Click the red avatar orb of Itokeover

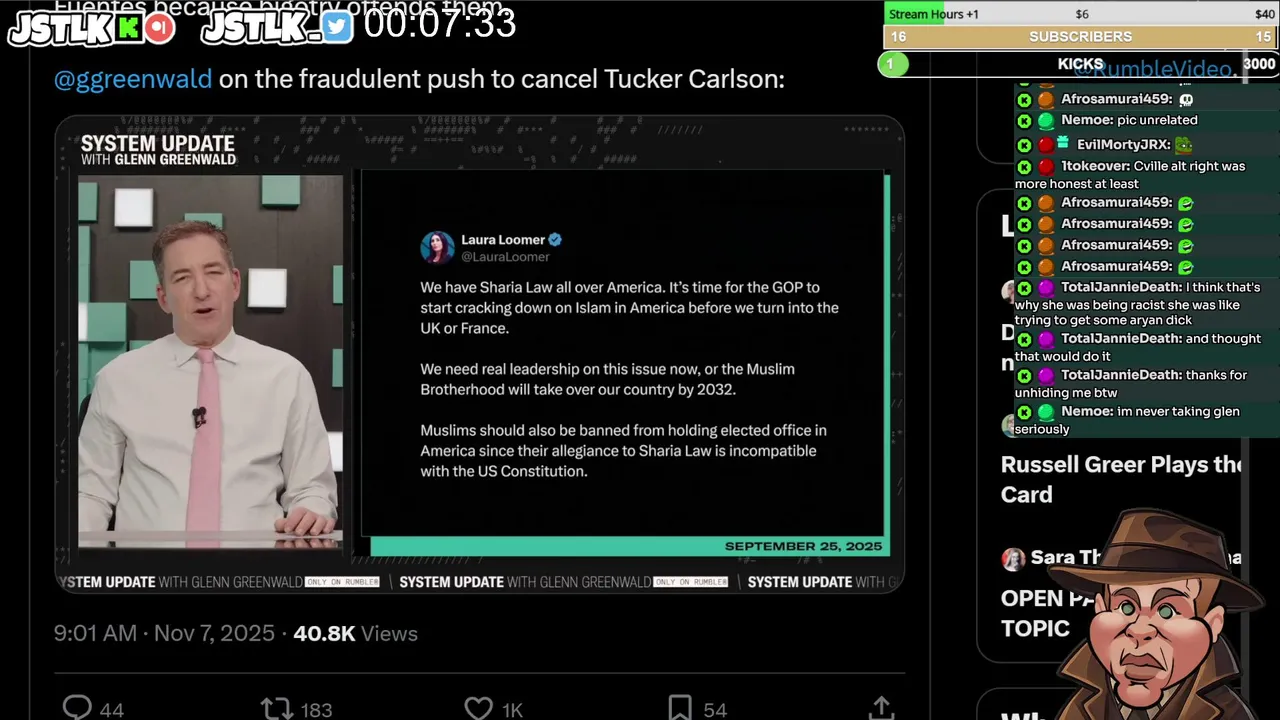click(1046, 167)
